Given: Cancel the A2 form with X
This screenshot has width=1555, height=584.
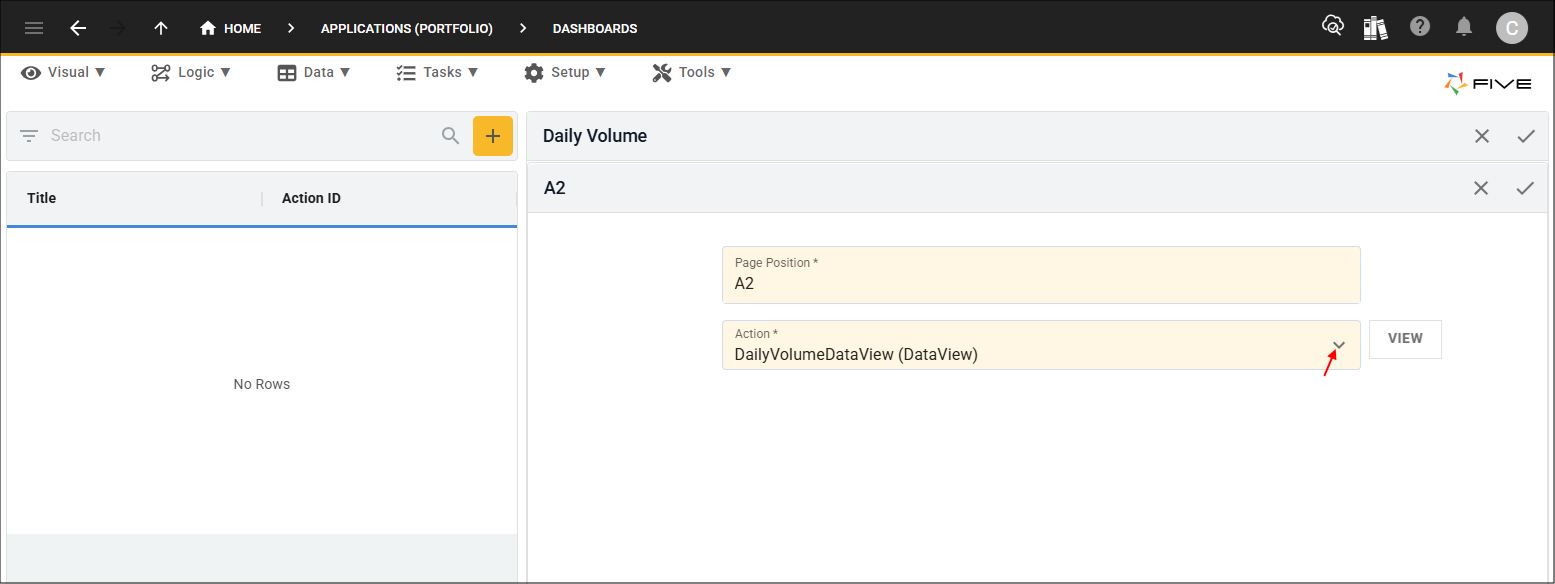Looking at the screenshot, I should tap(1481, 188).
